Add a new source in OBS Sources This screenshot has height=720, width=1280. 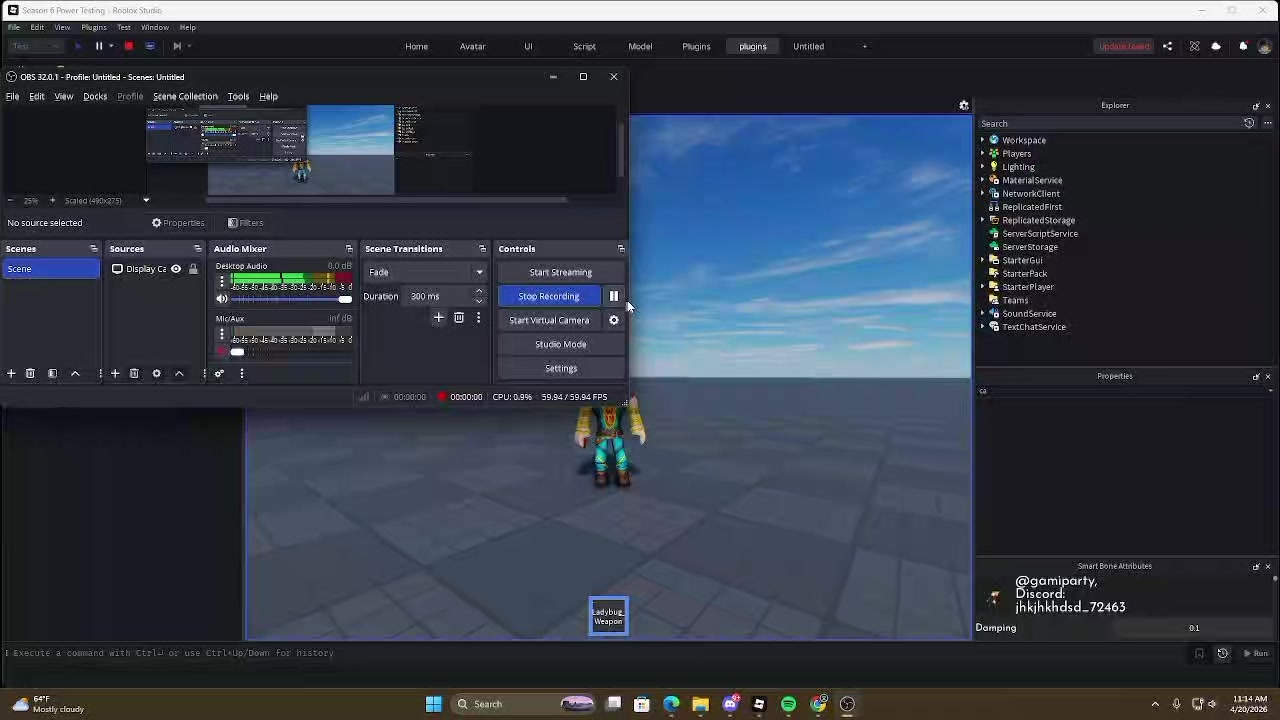[x=115, y=373]
